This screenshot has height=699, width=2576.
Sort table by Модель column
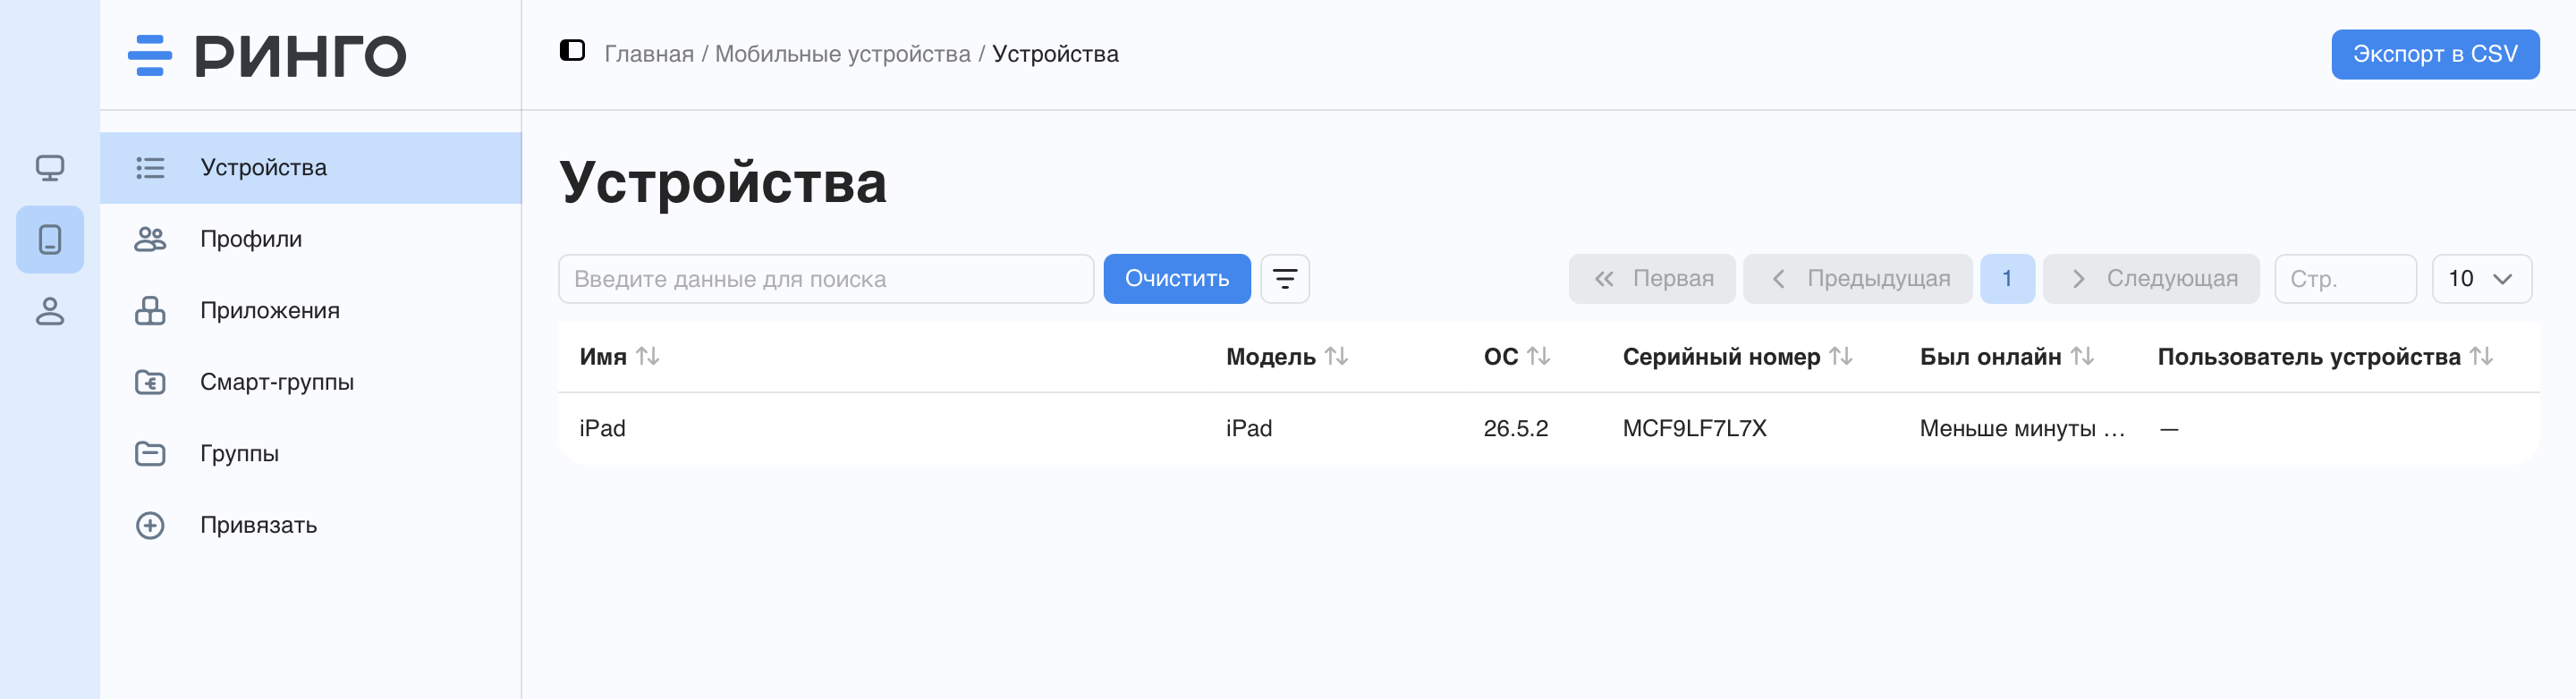pos(1337,356)
